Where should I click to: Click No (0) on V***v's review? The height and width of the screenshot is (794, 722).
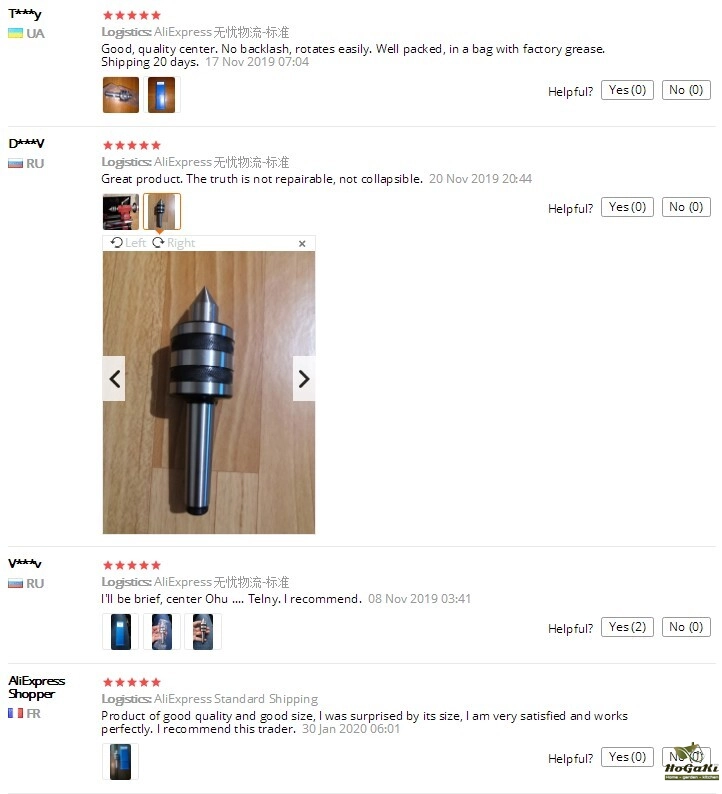point(686,627)
